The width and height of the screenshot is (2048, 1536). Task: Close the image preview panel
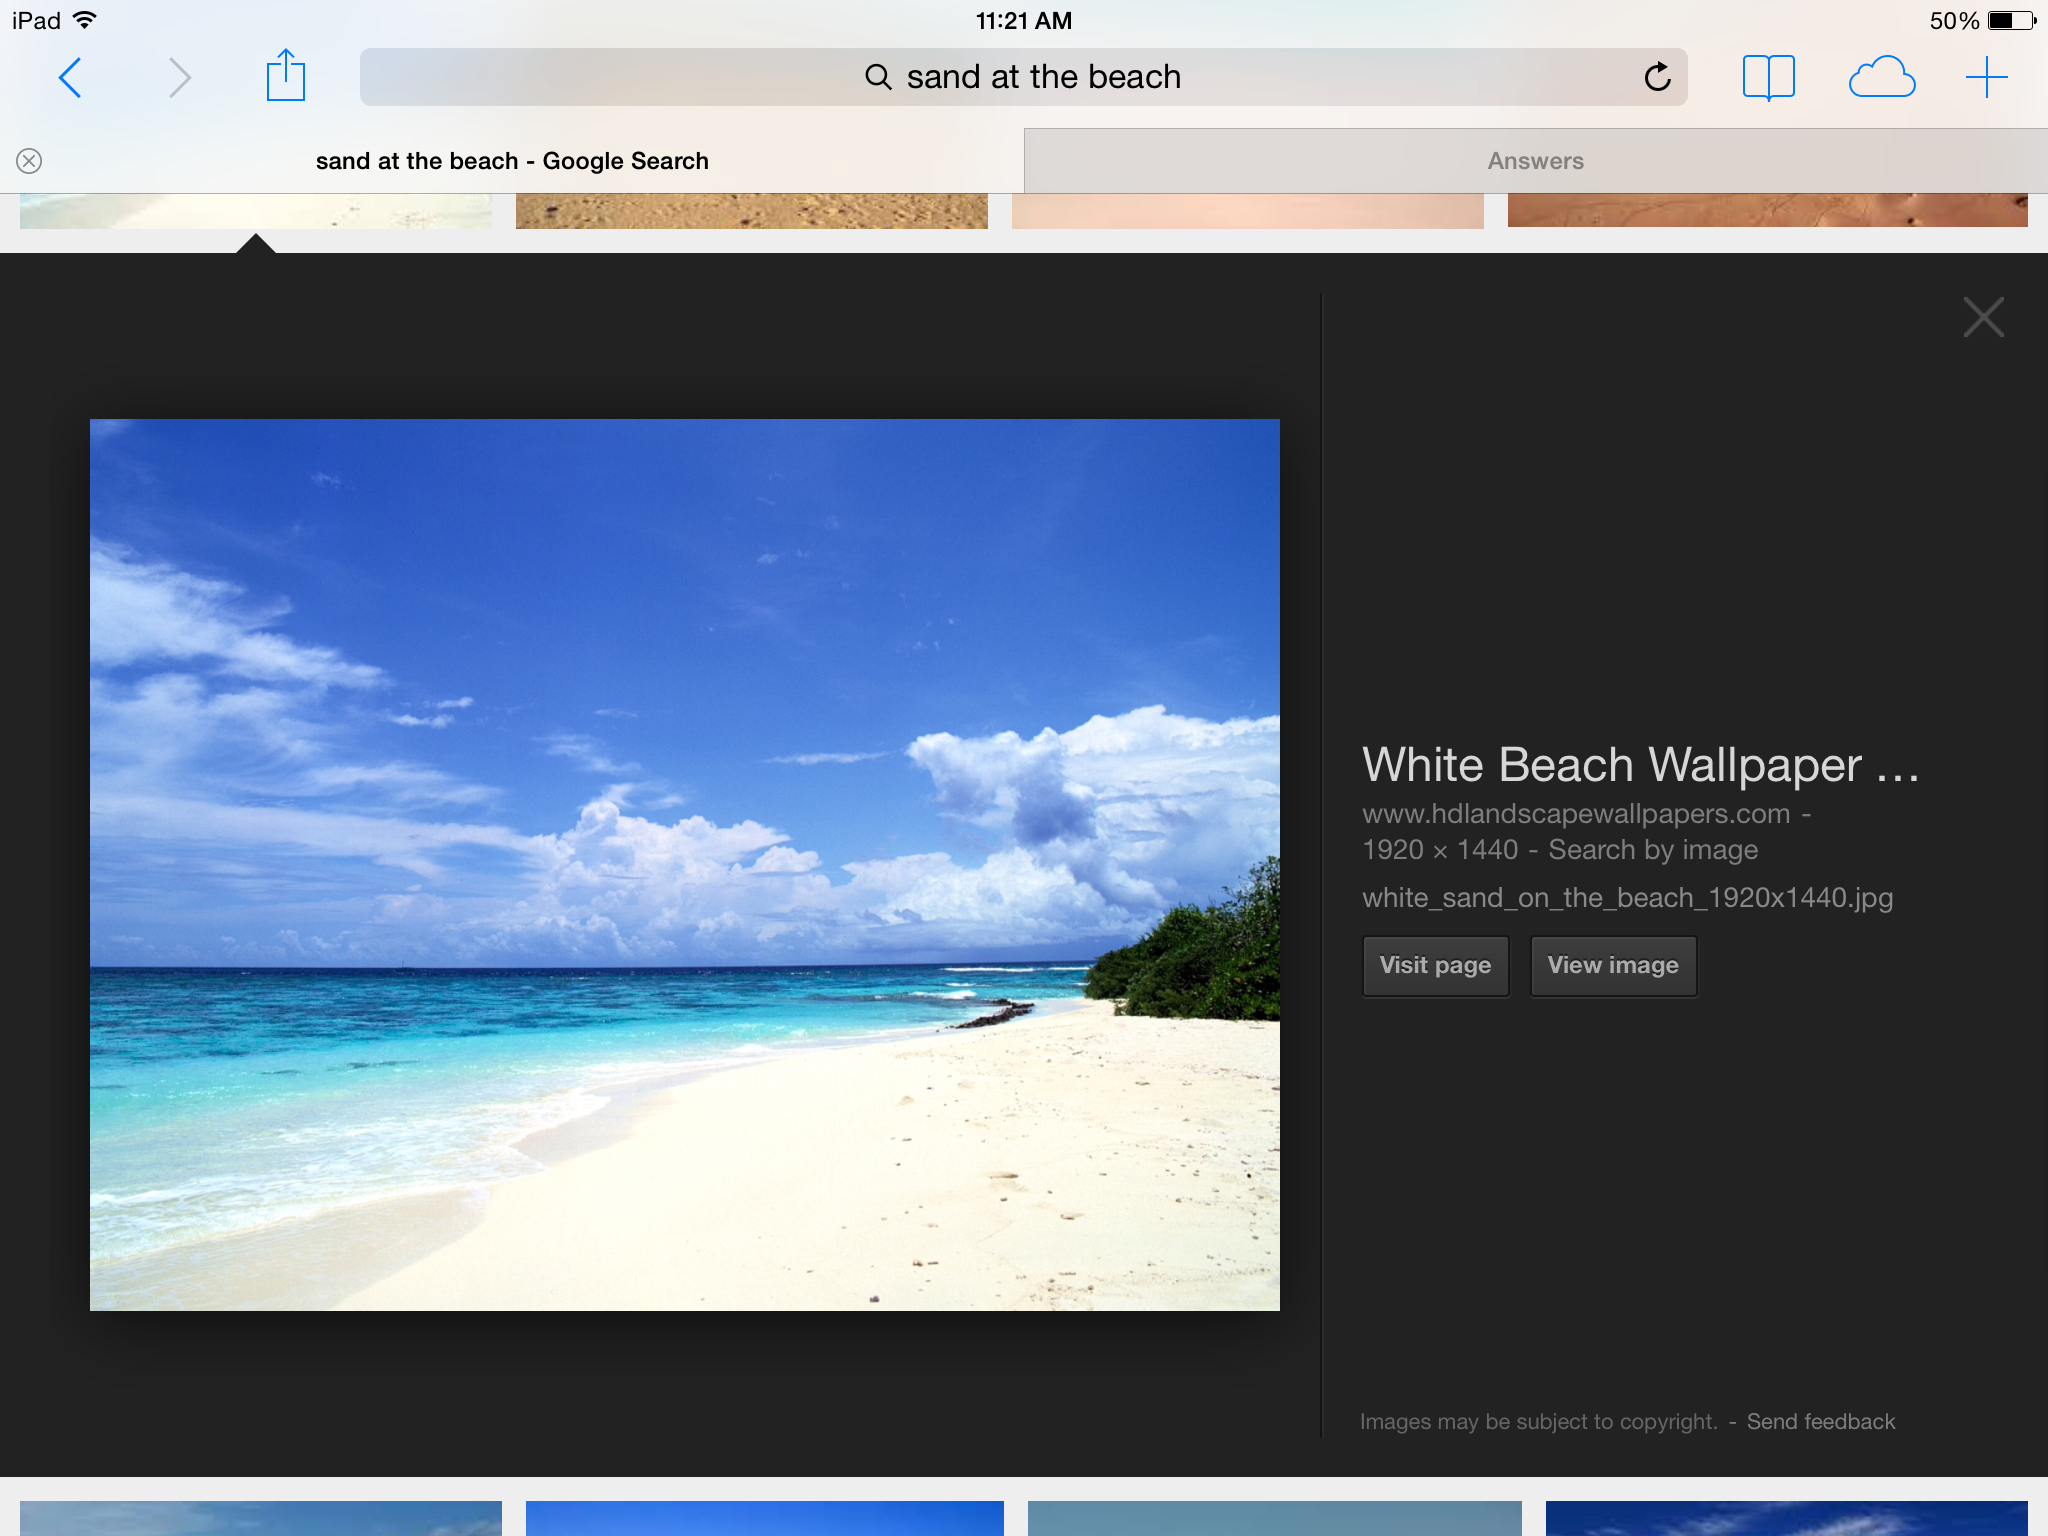coord(1983,318)
